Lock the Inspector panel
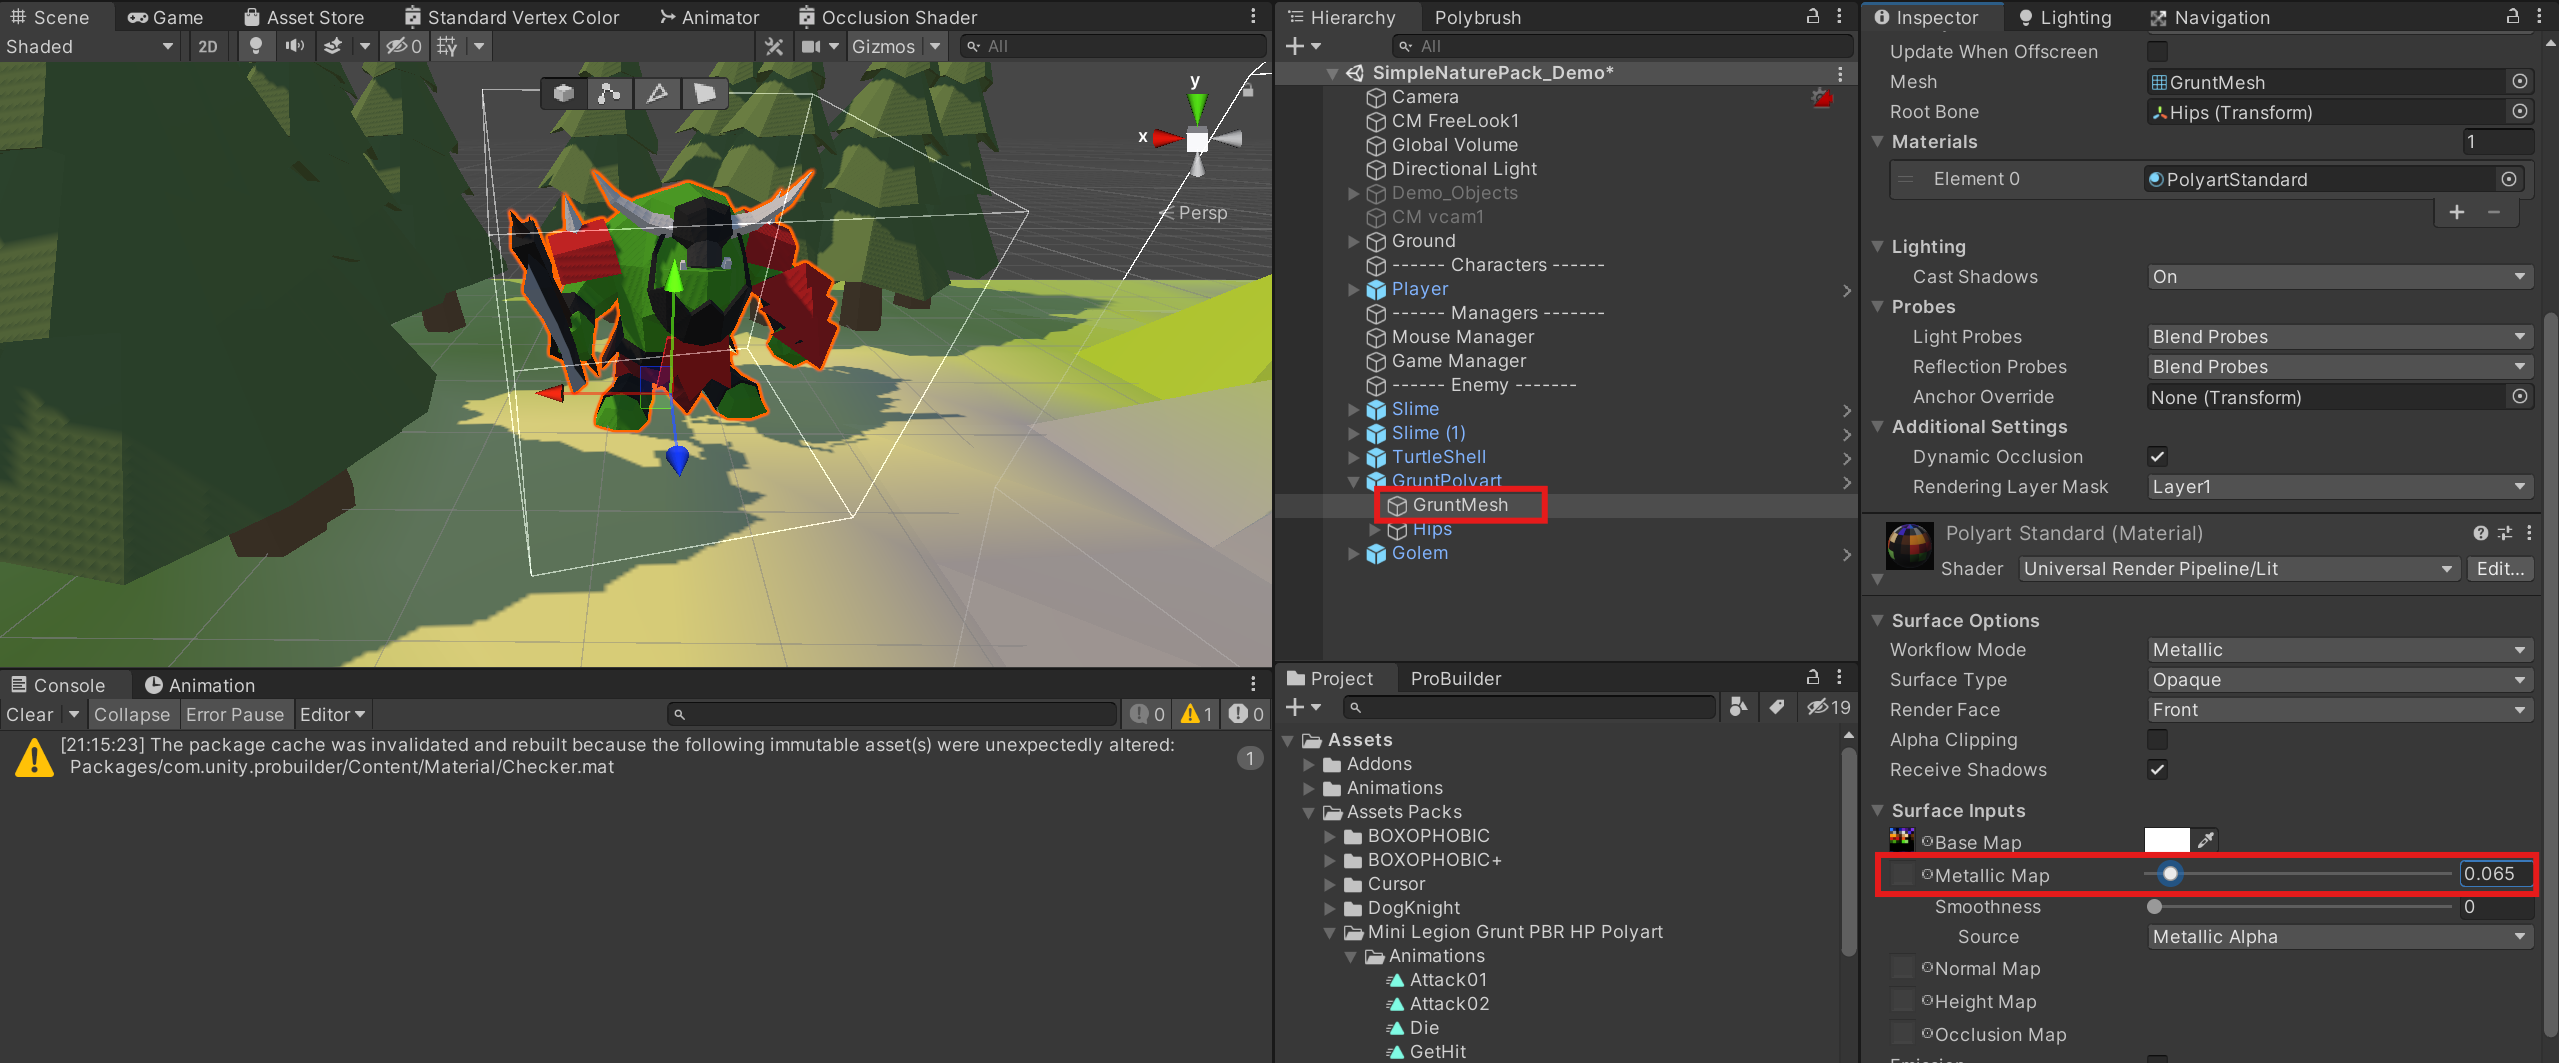 click(x=2512, y=16)
